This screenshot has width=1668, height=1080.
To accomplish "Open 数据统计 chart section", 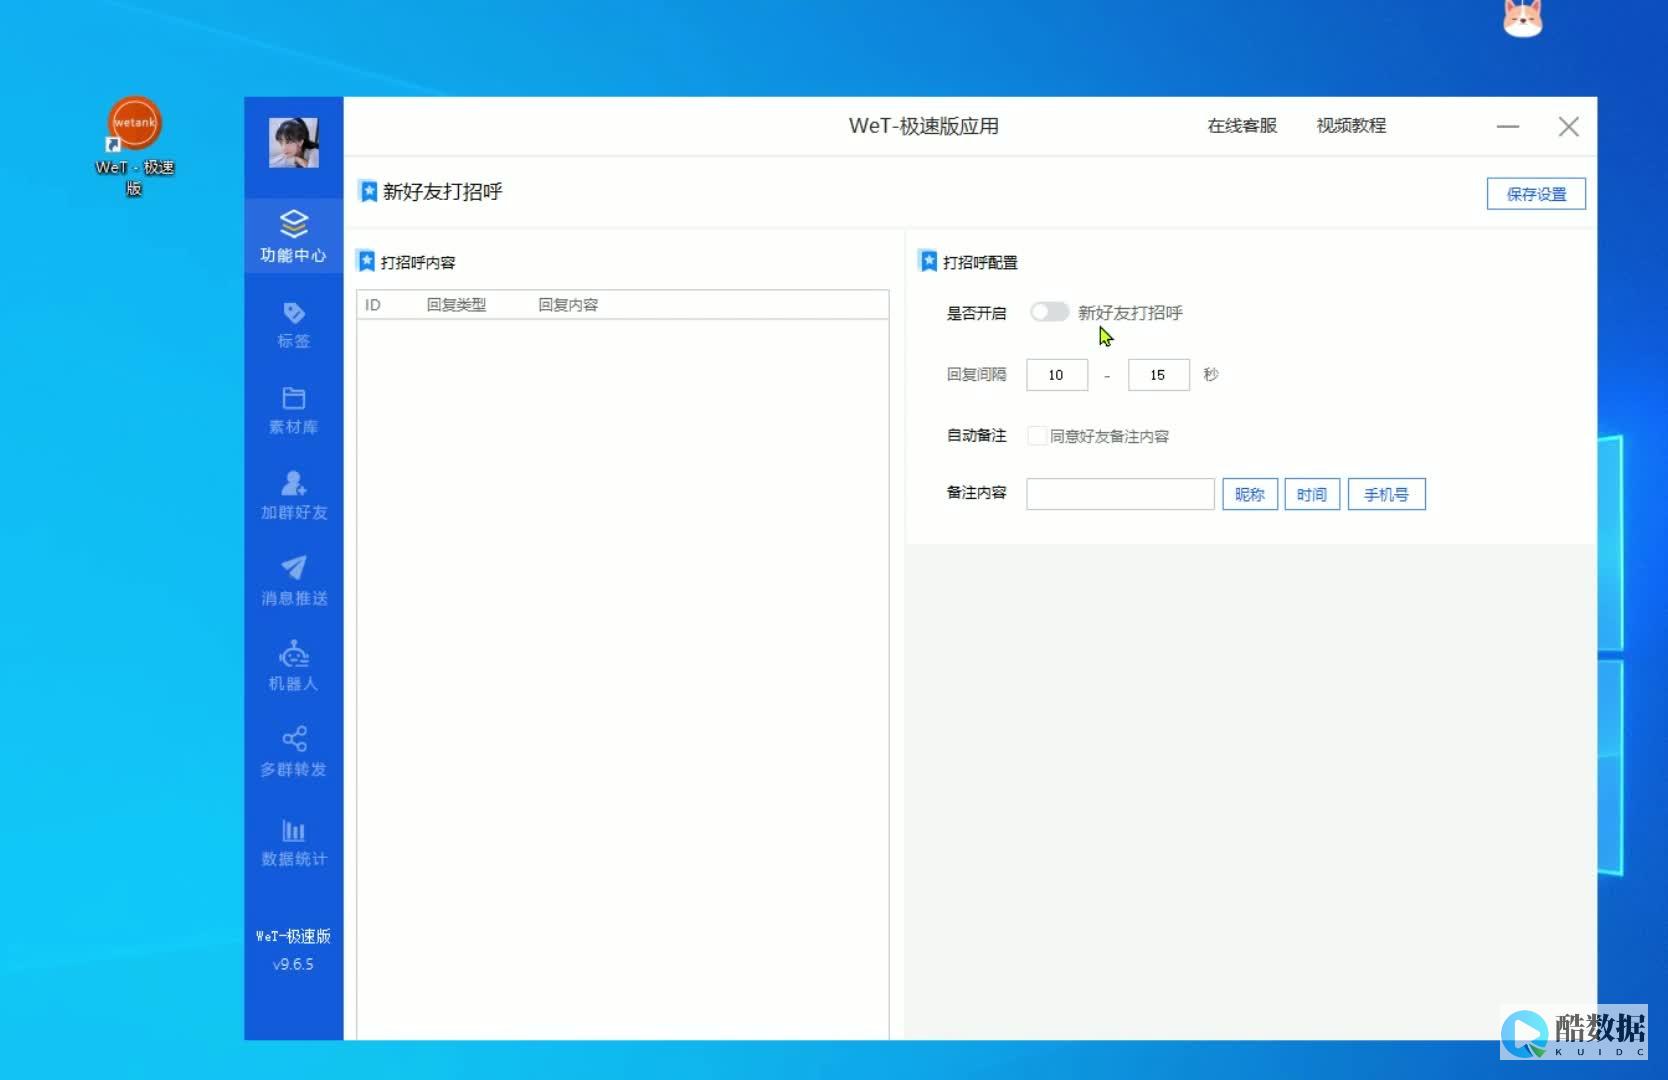I will point(293,842).
